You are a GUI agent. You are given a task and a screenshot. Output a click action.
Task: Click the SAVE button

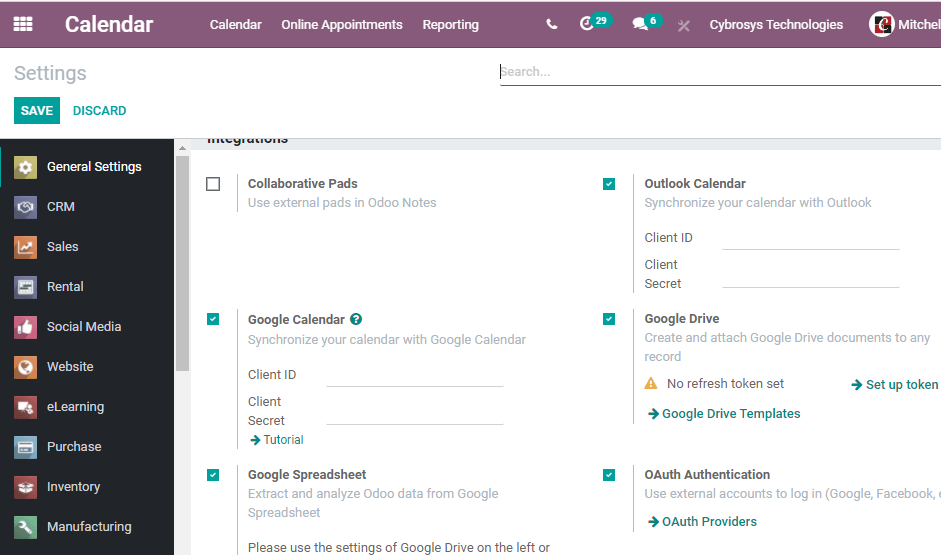coord(37,110)
